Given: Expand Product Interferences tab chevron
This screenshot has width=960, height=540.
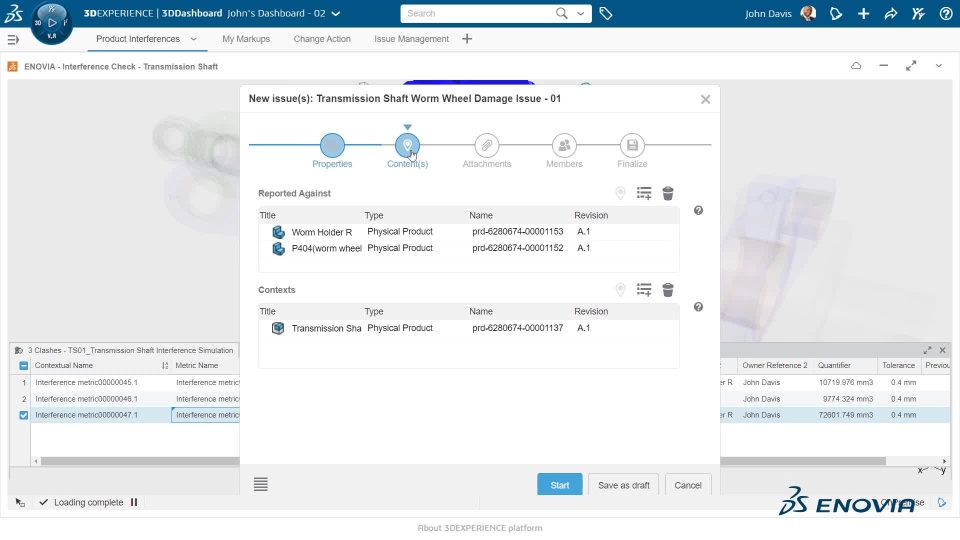Looking at the screenshot, I should coord(193,39).
